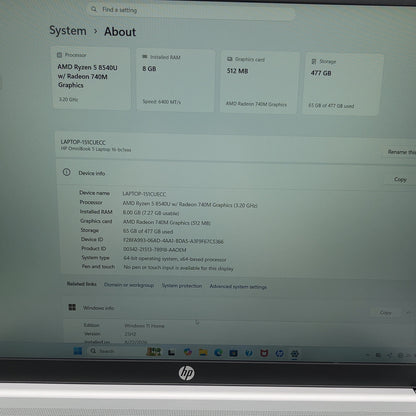The height and width of the screenshot is (416, 416).
Task: Click the Storage info card
Action: [342, 84]
